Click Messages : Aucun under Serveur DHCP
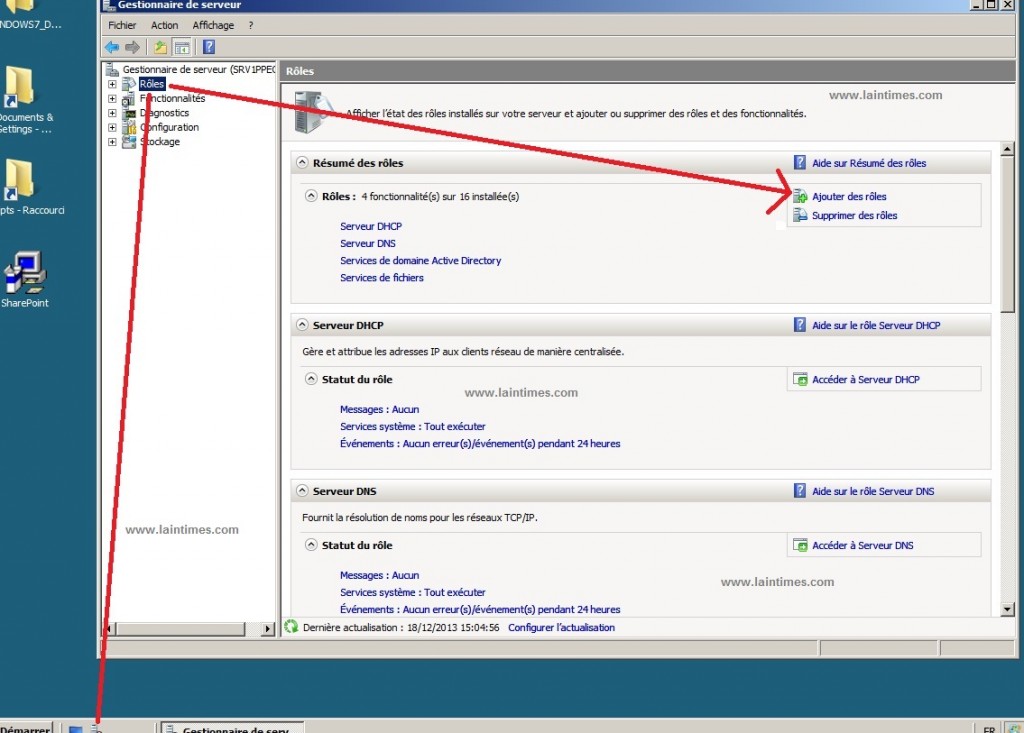 (x=379, y=409)
